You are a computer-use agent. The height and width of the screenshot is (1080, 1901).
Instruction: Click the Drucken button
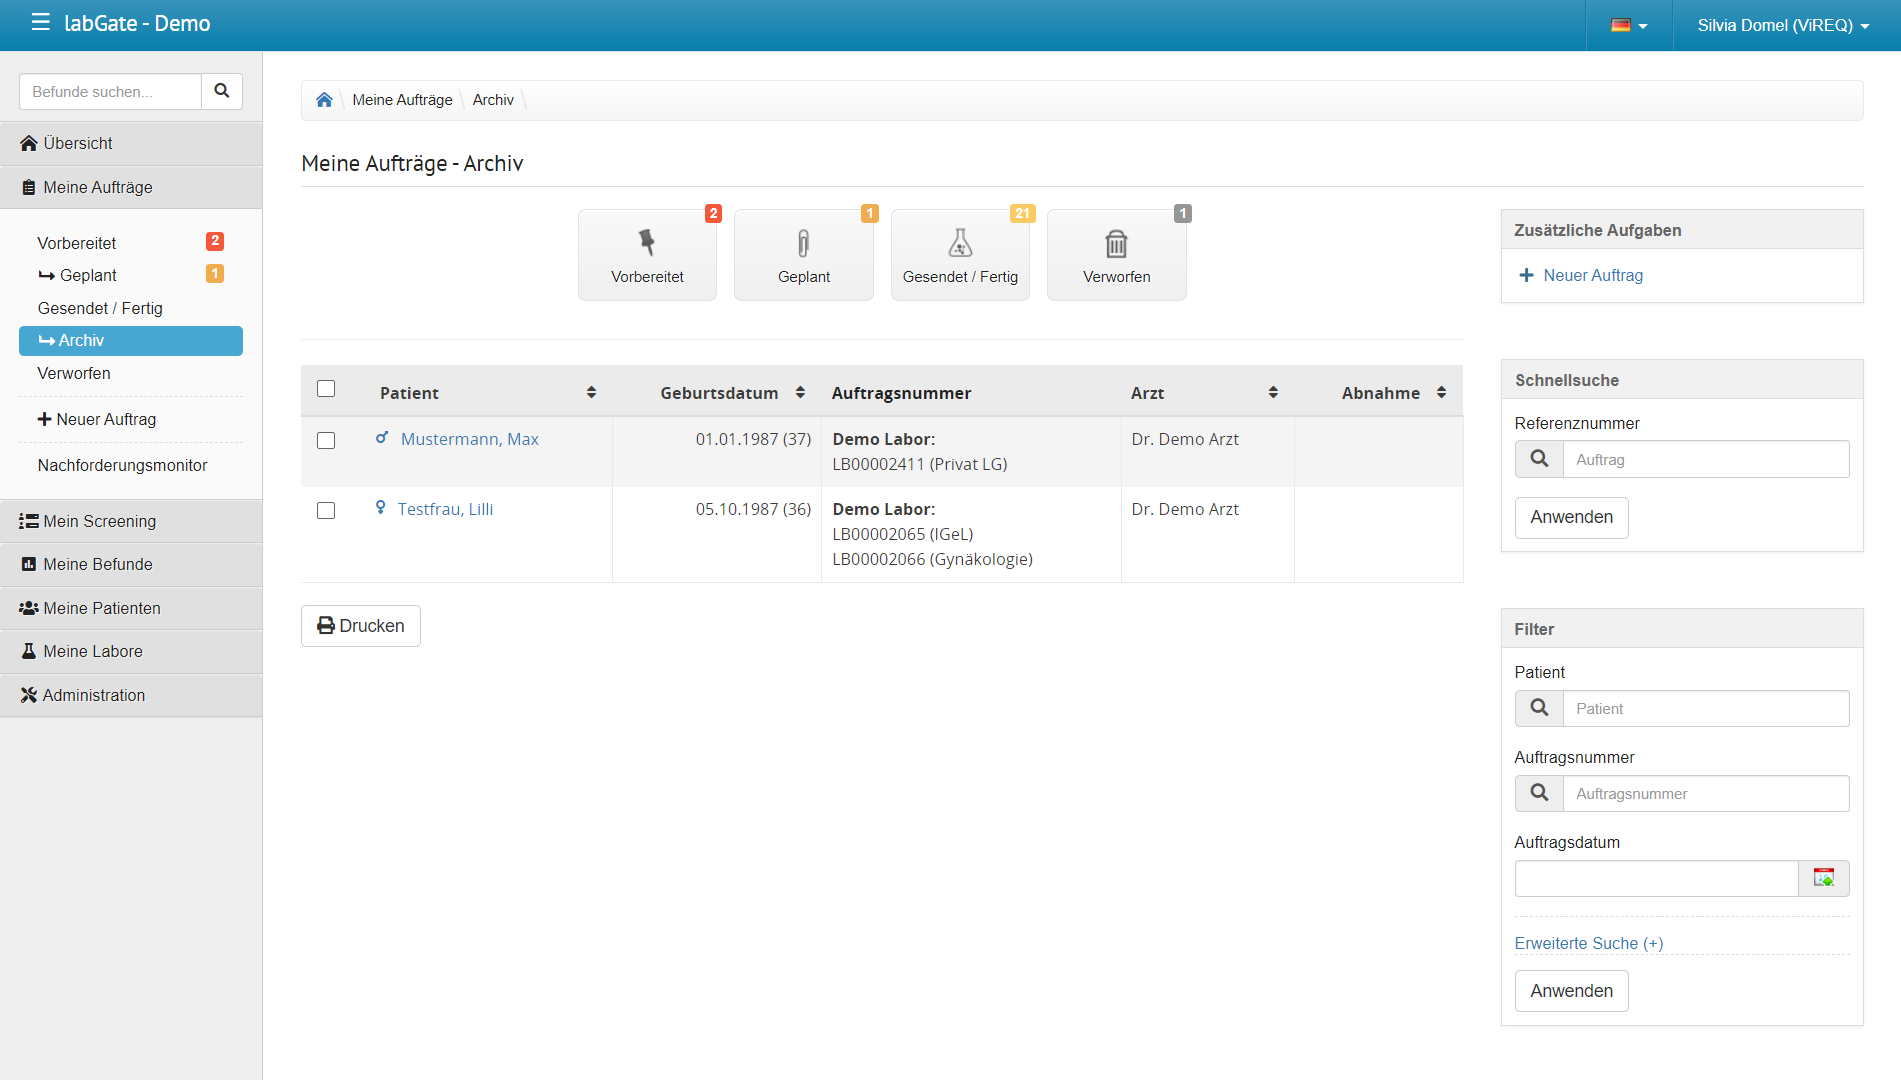[x=361, y=626]
